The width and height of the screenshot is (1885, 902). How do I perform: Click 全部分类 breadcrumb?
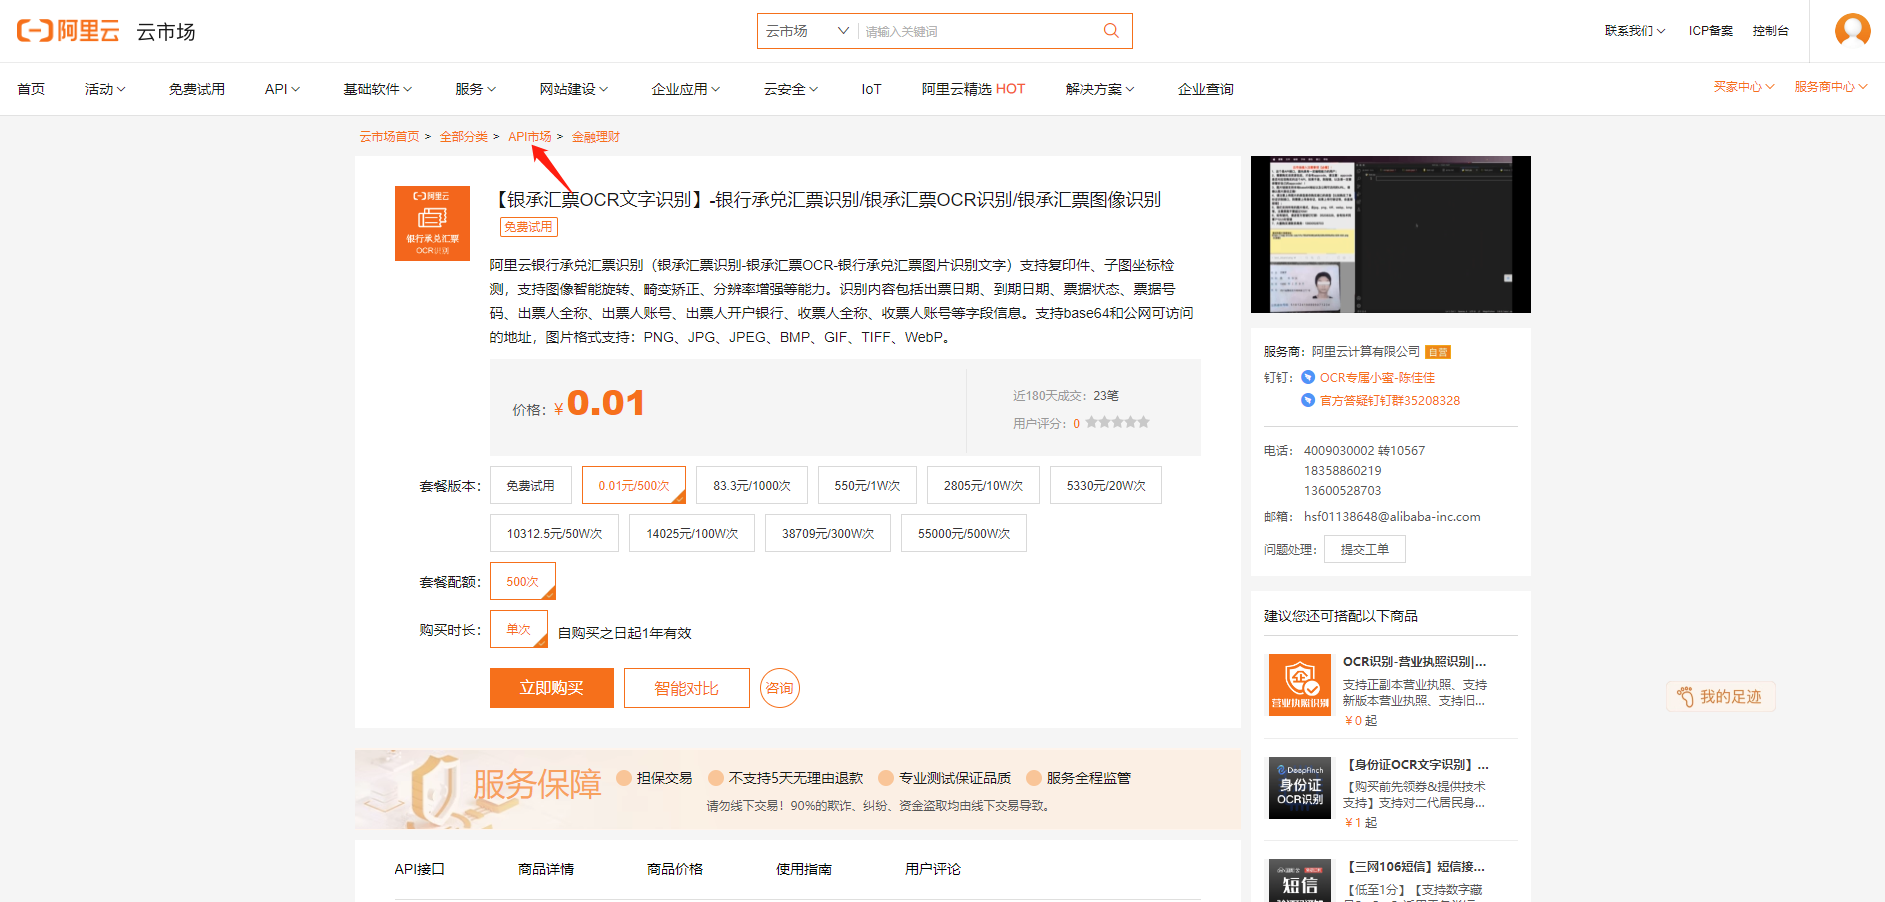coord(464,136)
